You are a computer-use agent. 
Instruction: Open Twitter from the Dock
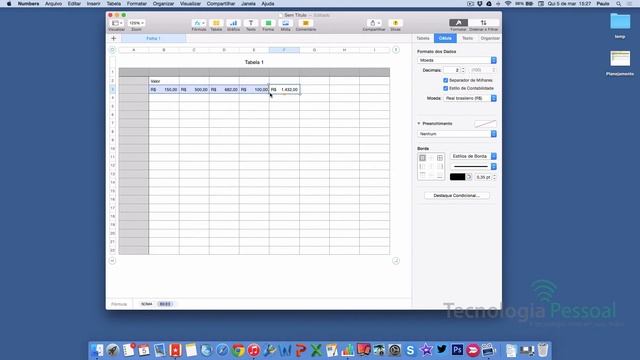tap(442, 350)
